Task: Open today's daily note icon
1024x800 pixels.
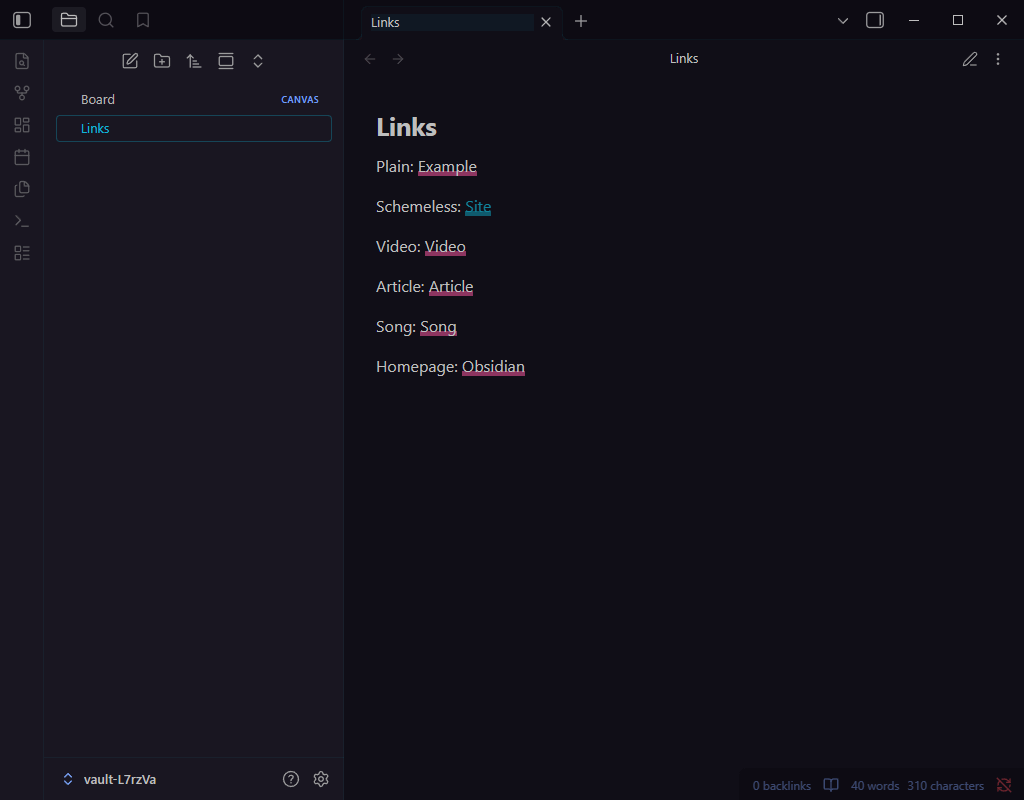Action: pos(22,157)
